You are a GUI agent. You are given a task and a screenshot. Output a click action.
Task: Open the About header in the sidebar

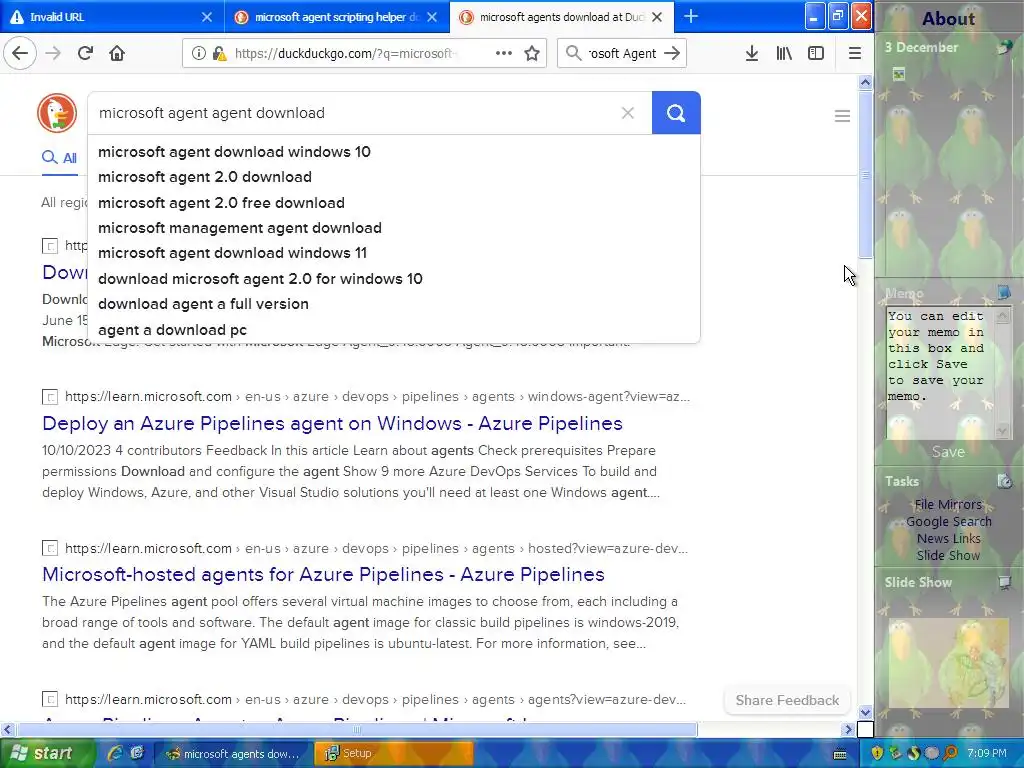pos(948,18)
